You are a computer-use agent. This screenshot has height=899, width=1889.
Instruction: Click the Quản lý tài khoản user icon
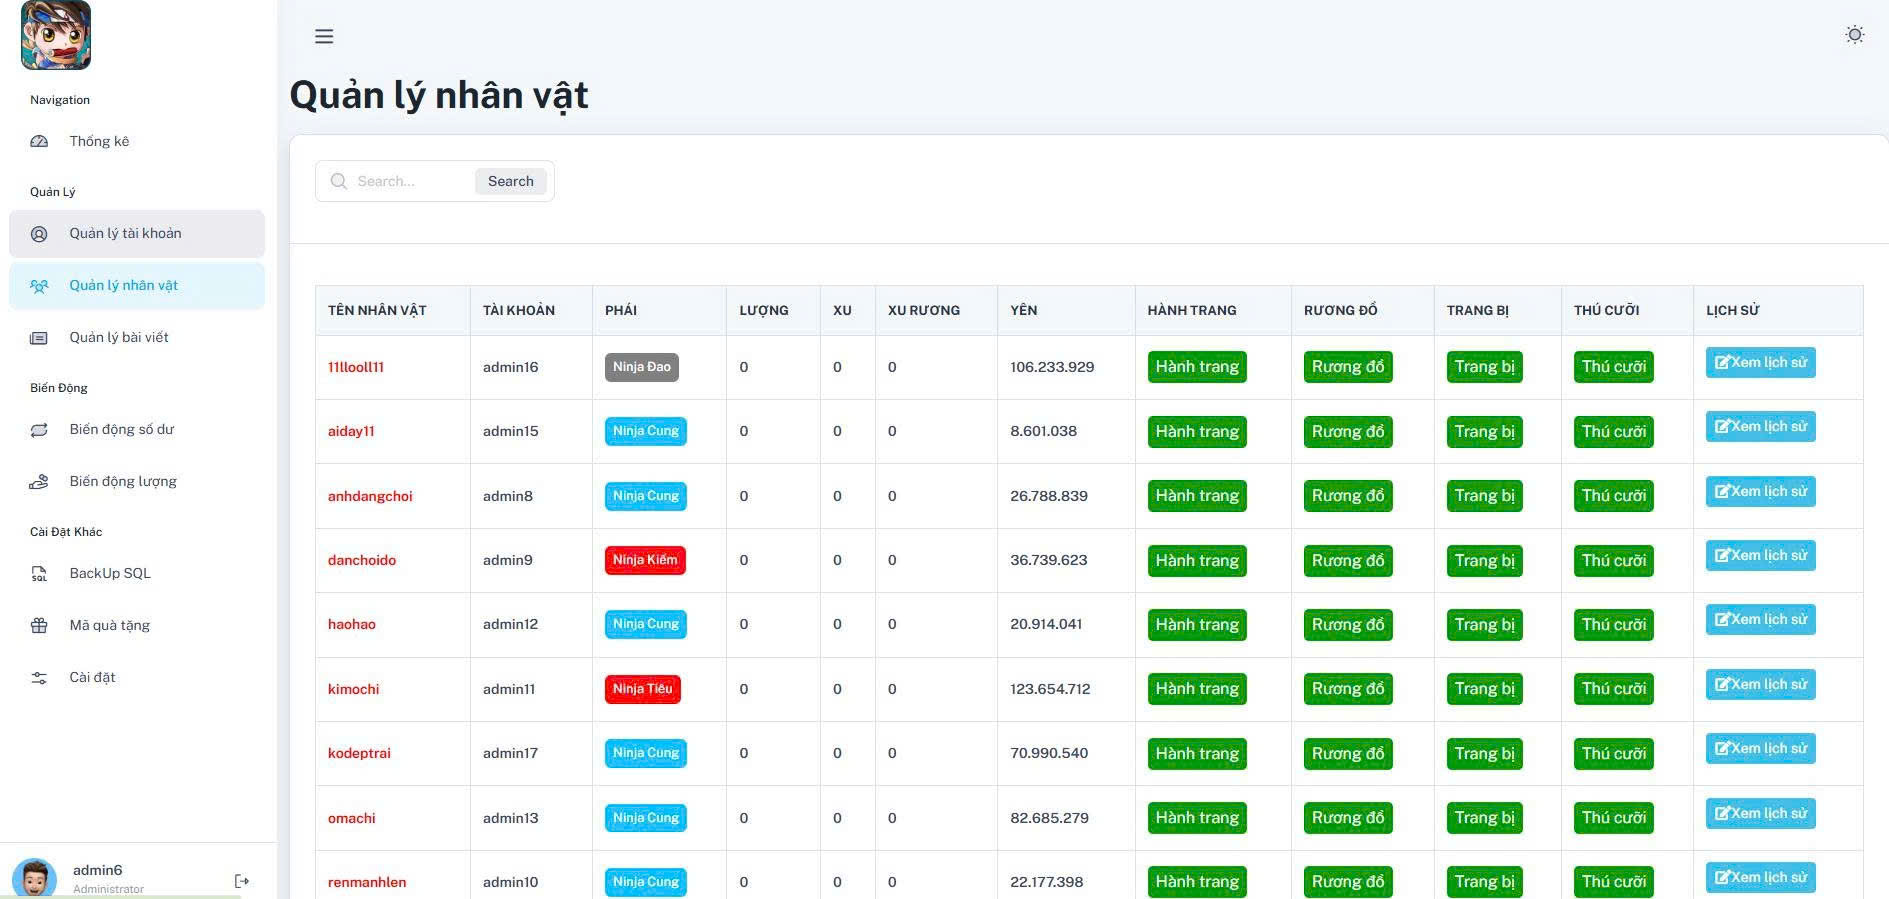tap(39, 234)
